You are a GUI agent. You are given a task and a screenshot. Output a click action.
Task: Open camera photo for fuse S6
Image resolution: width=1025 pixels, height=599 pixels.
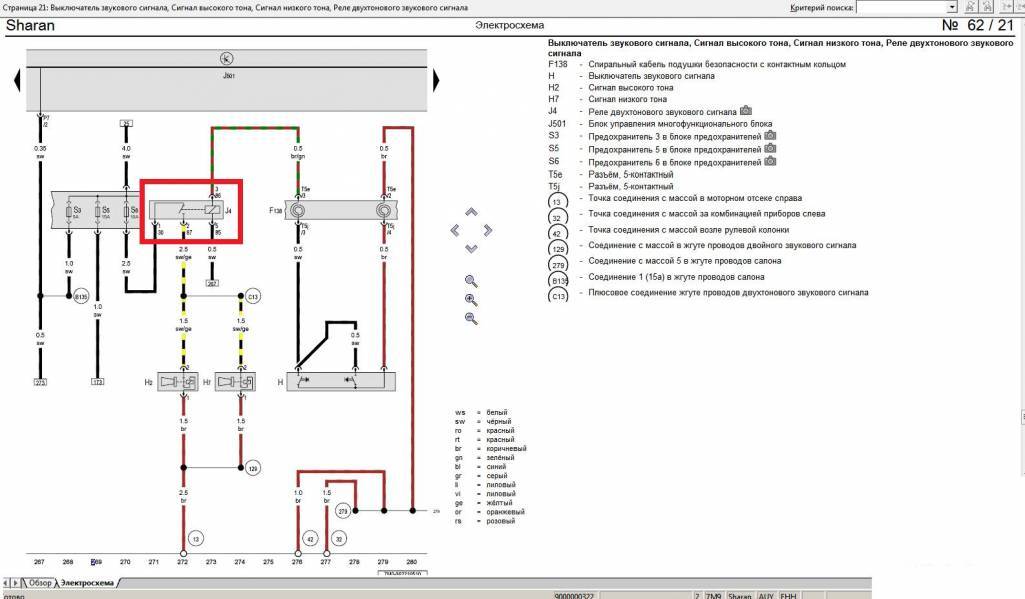click(x=770, y=160)
